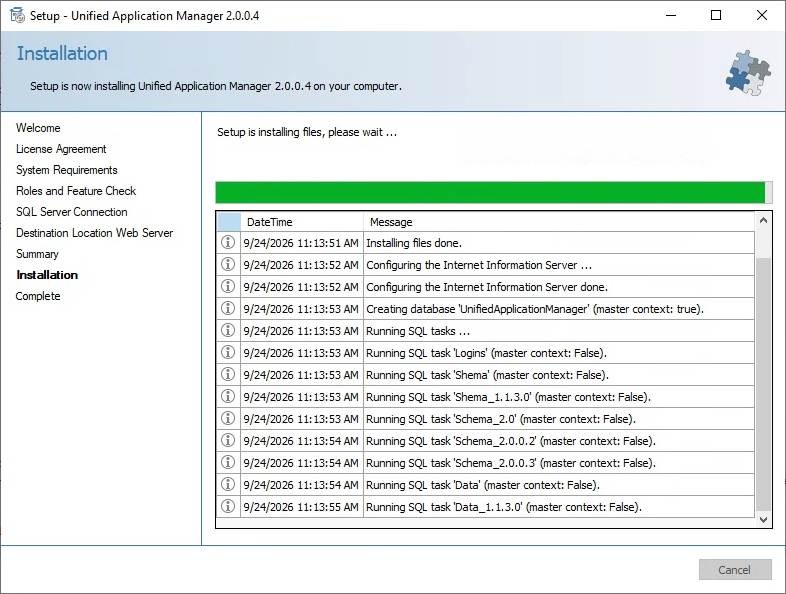
Task: Click message 'Creating database 'UnifiedApplicationManager''
Action: point(535,309)
